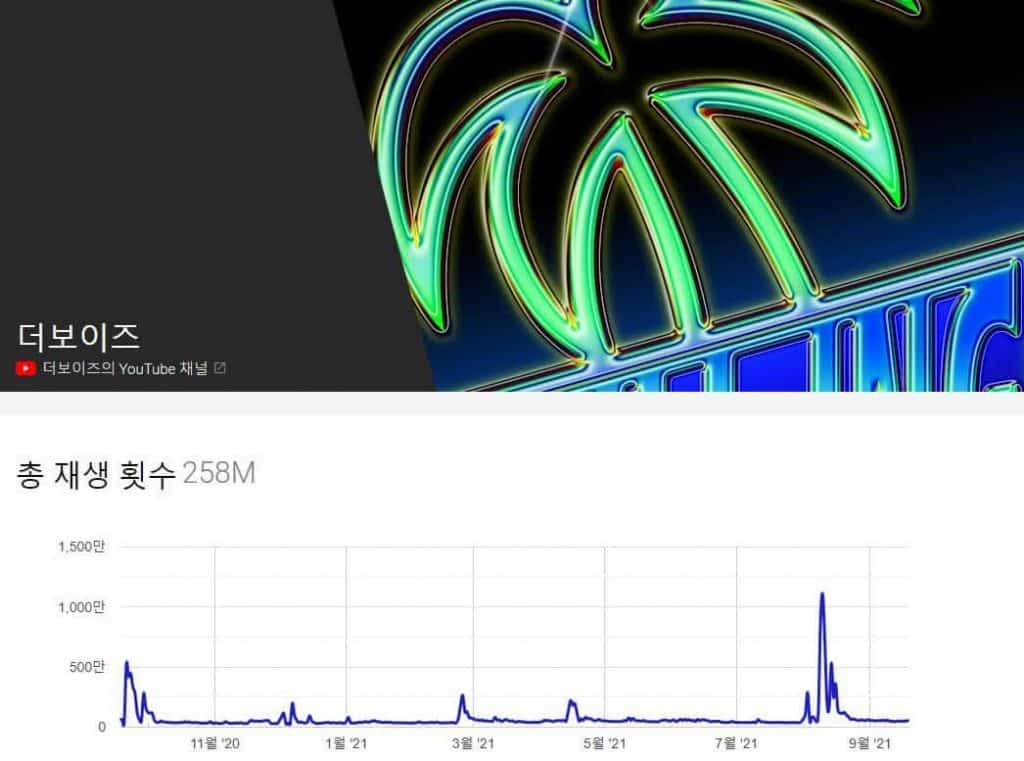Screen dimensions: 1024x761
Task: Click the 1월 '21 x-axis label
Action: click(346, 743)
